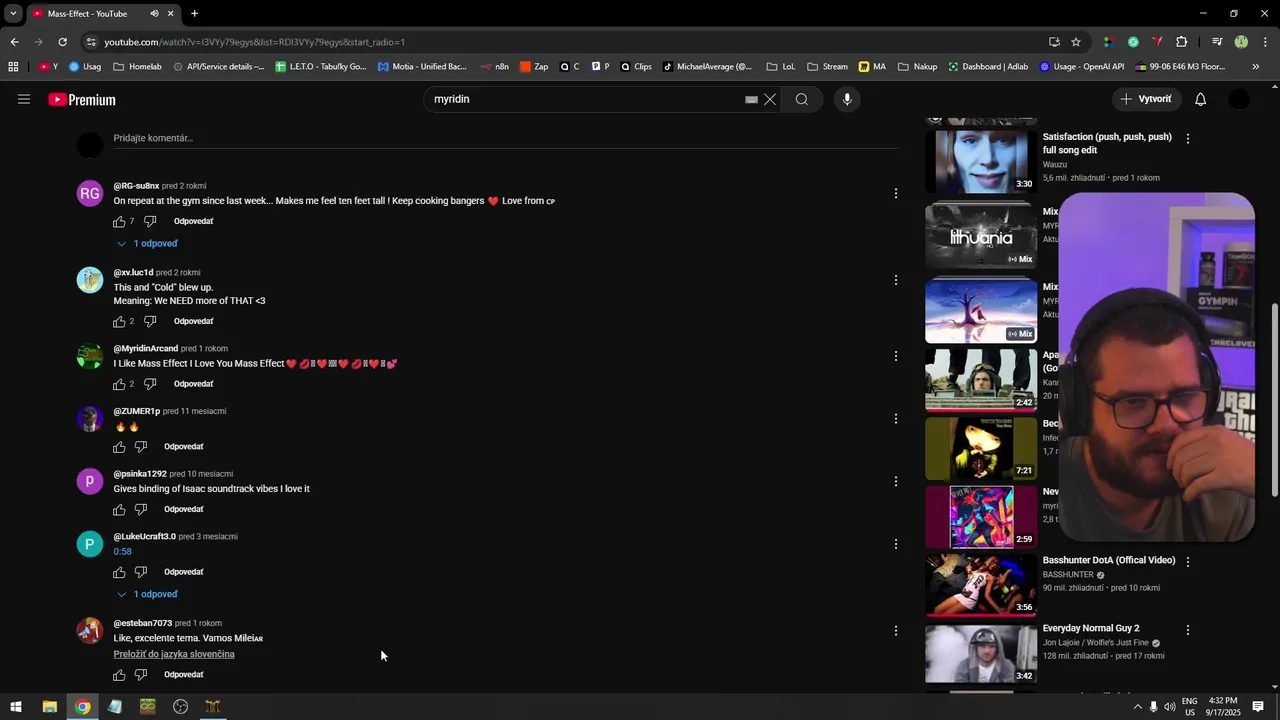Open a new Chrome tab
This screenshot has width=1280, height=720.
tap(194, 14)
